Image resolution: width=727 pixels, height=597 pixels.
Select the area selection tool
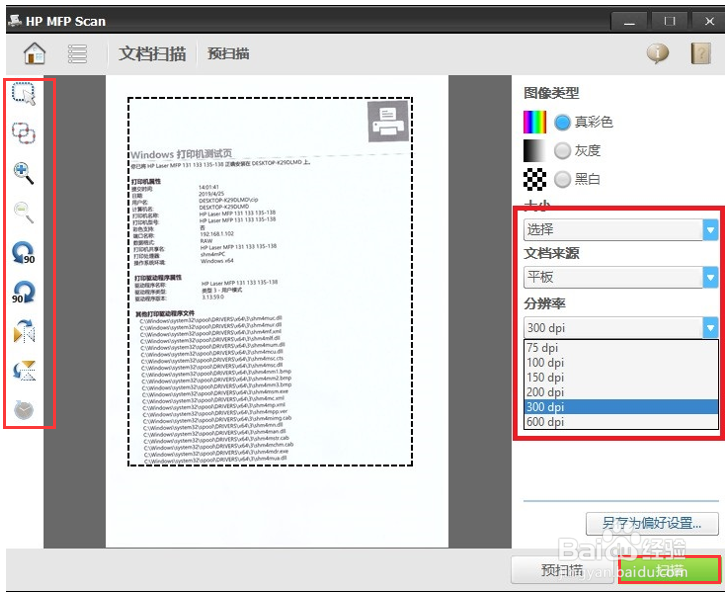point(24,94)
